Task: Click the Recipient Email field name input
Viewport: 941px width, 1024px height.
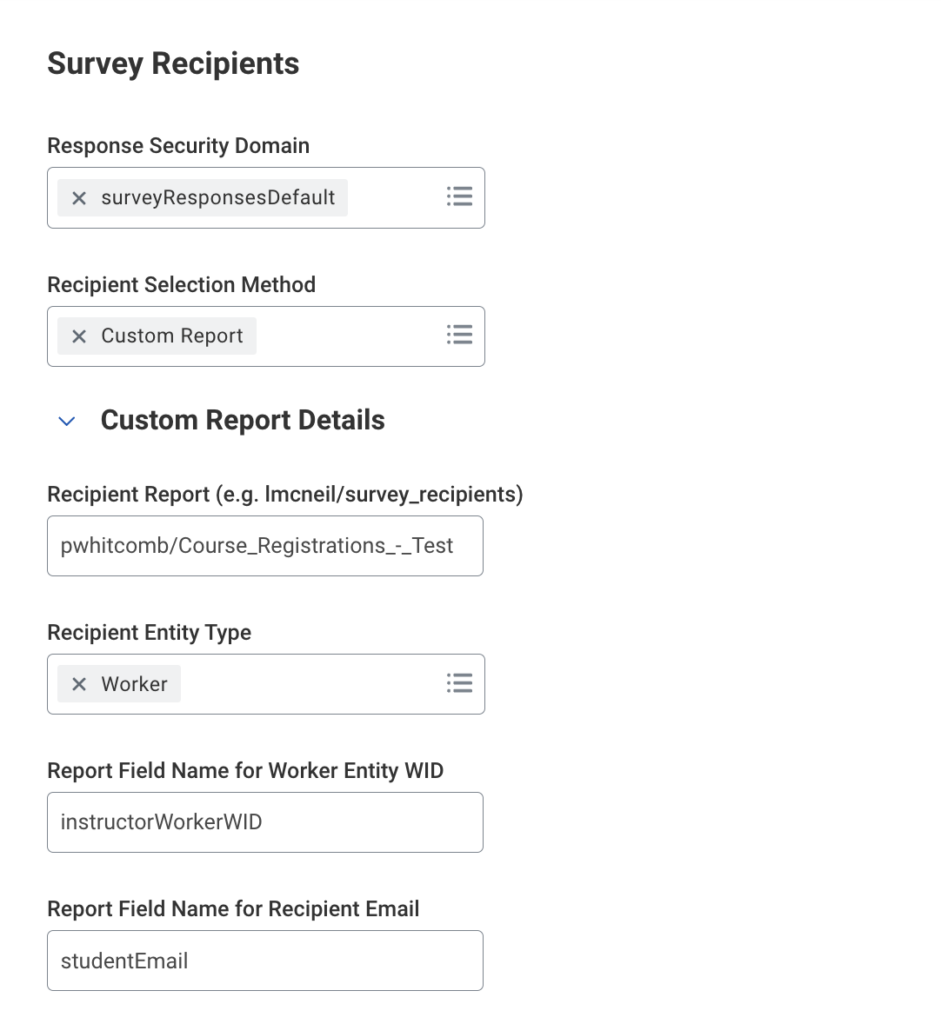Action: coord(265,961)
